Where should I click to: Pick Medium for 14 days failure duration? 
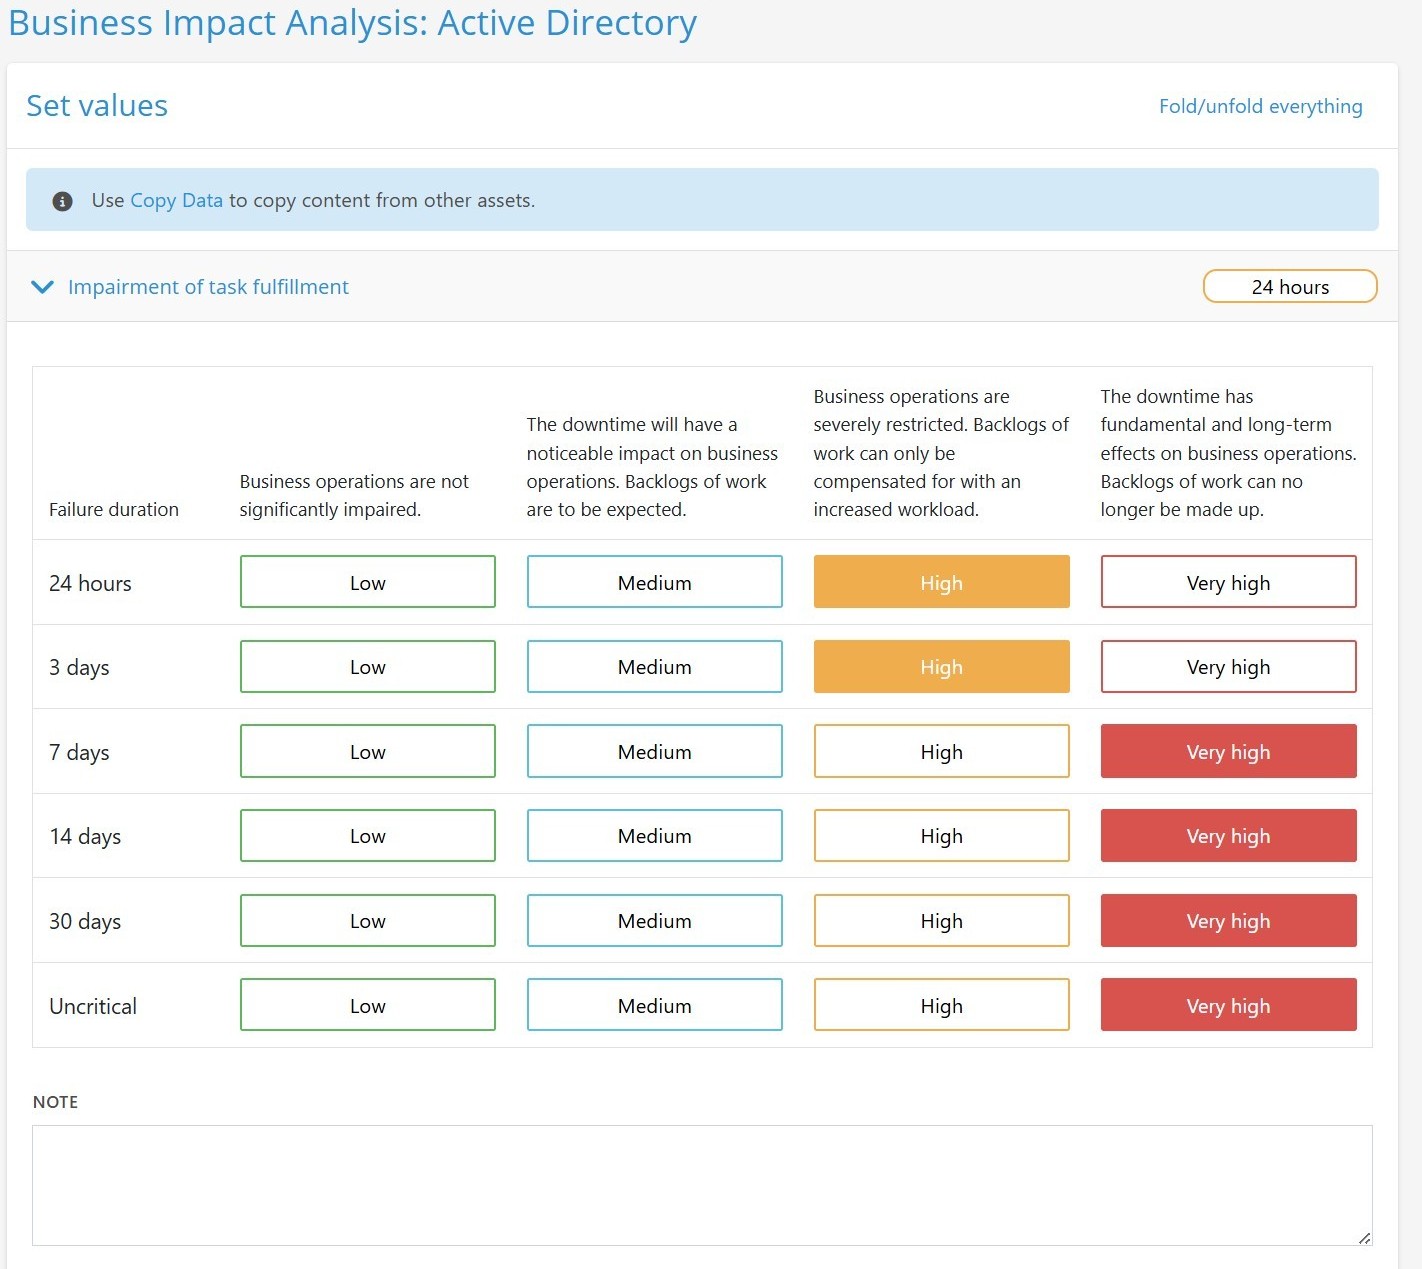coord(654,836)
